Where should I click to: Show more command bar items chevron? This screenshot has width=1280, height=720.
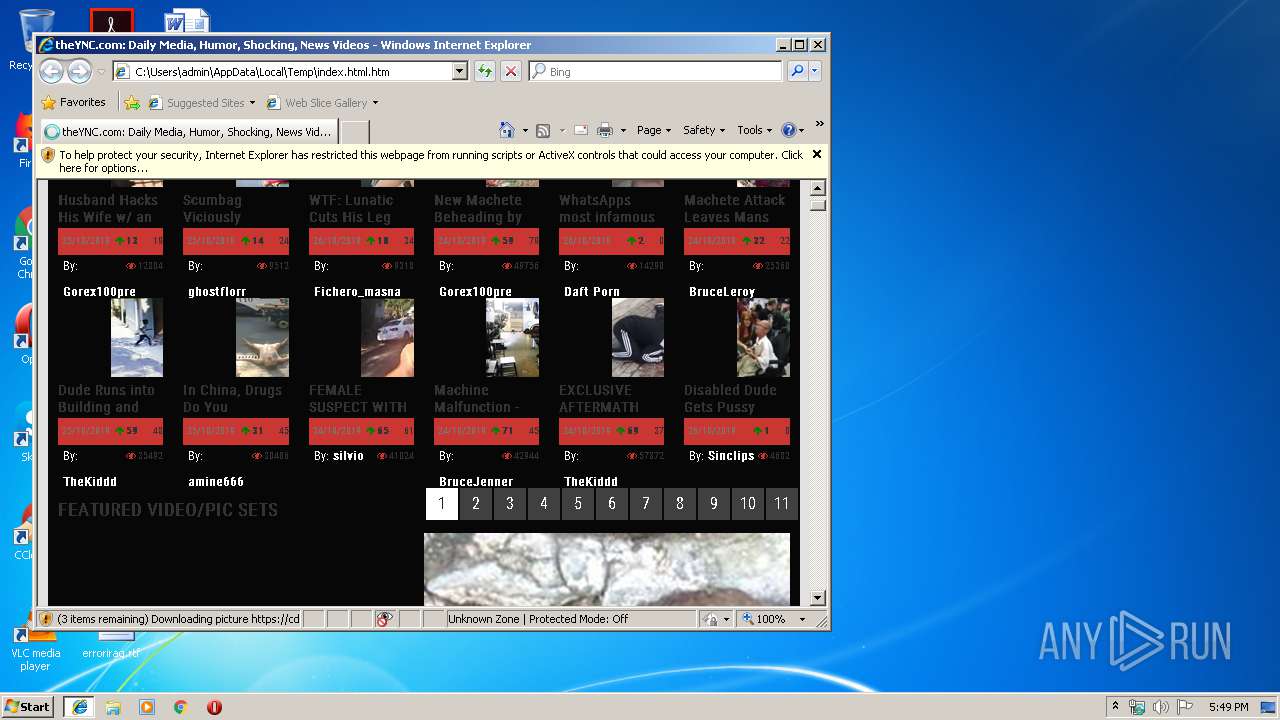(819, 125)
